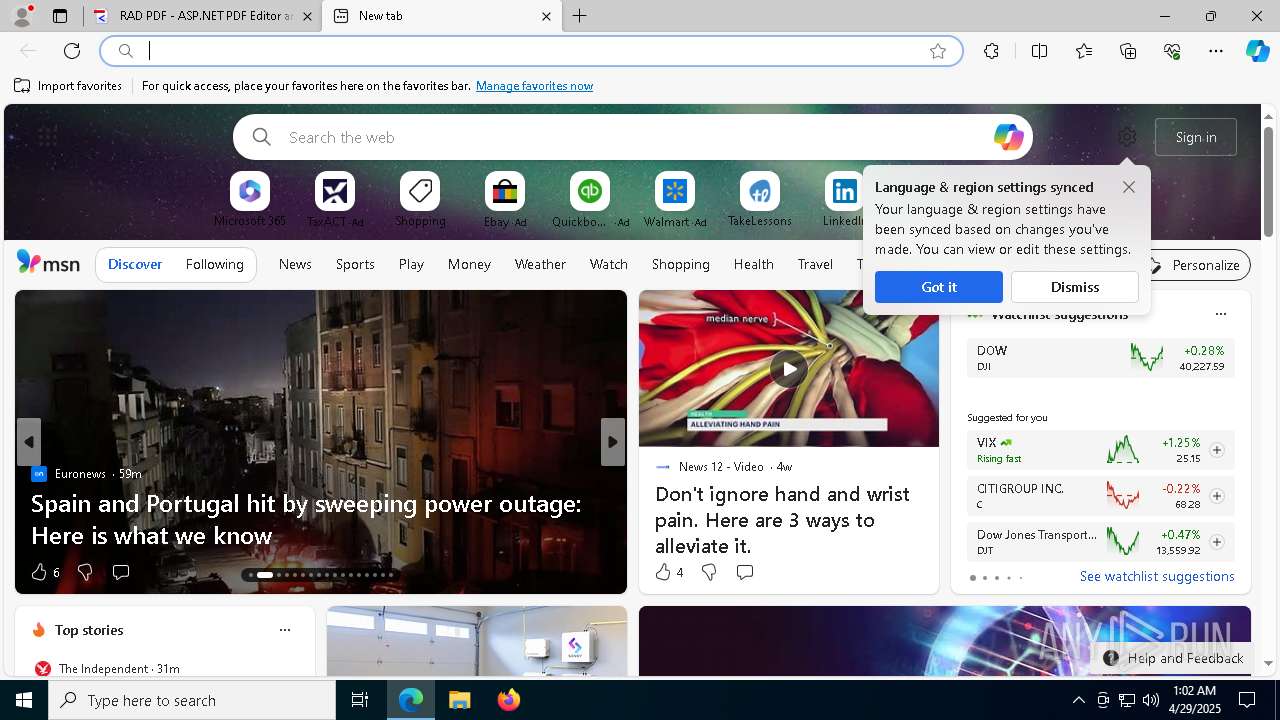Open the Watch category
1280x720 pixels.
[609, 265]
